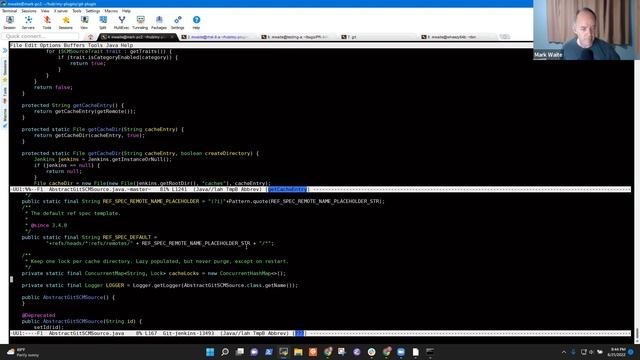Open the Session toolbar icon

point(9,22)
